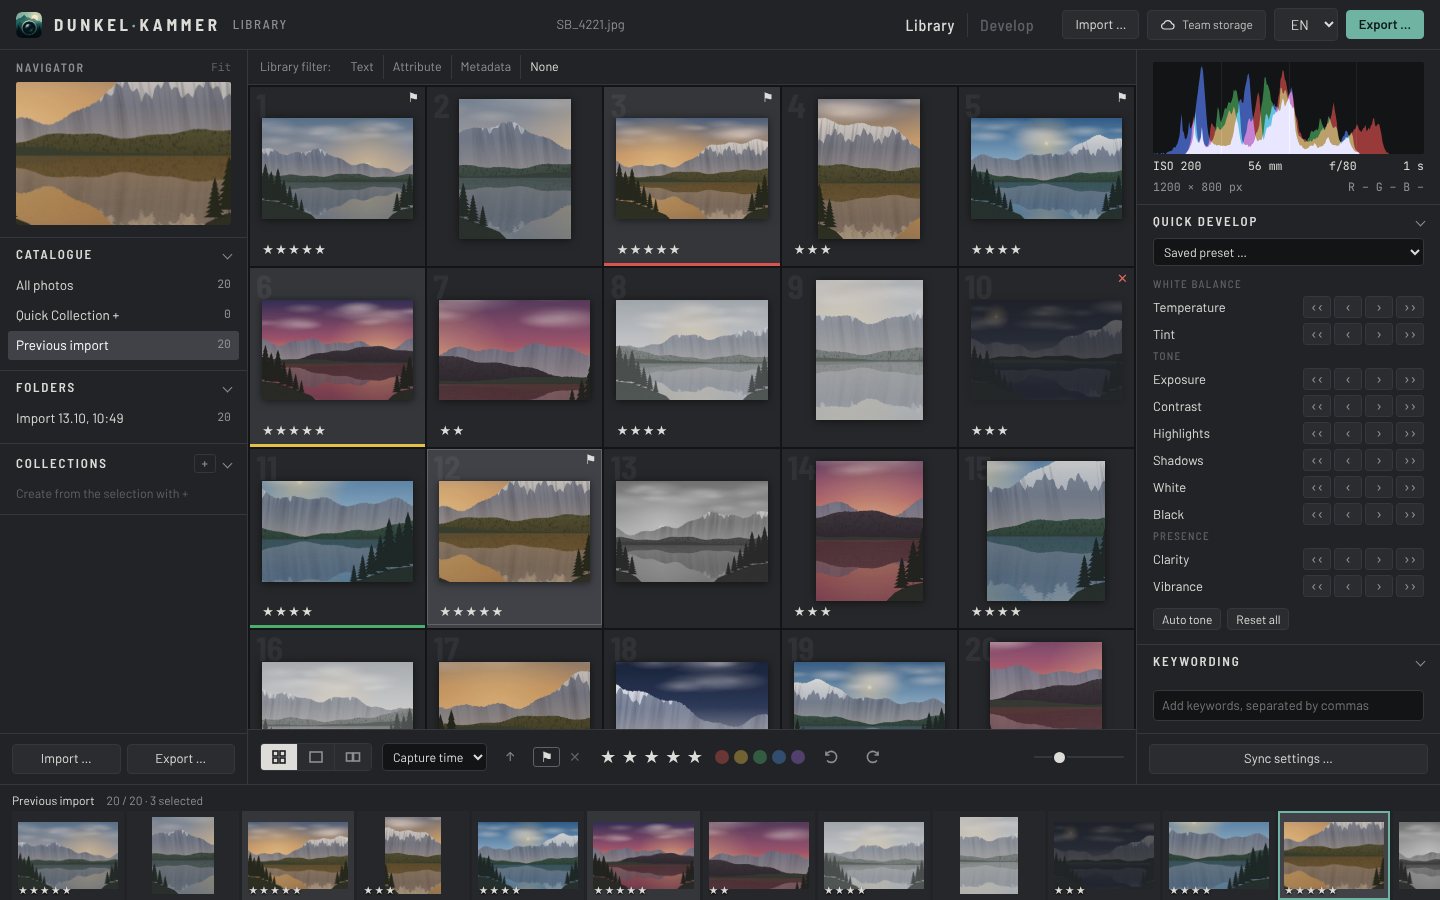The width and height of the screenshot is (1440, 900).
Task: Flag the selected photos as picks
Action: (x=546, y=757)
